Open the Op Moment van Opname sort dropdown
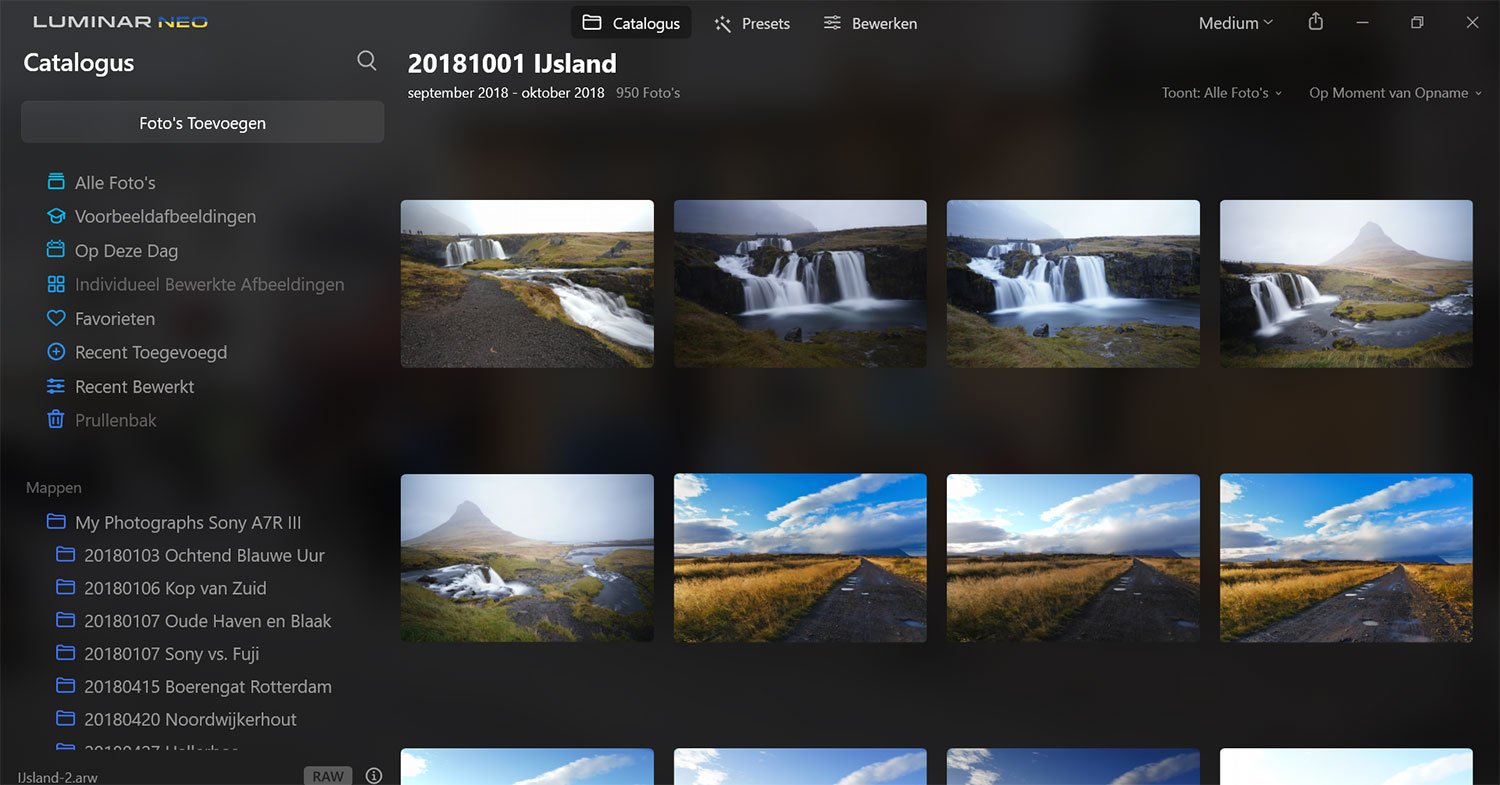This screenshot has height=785, width=1500. (x=1395, y=93)
